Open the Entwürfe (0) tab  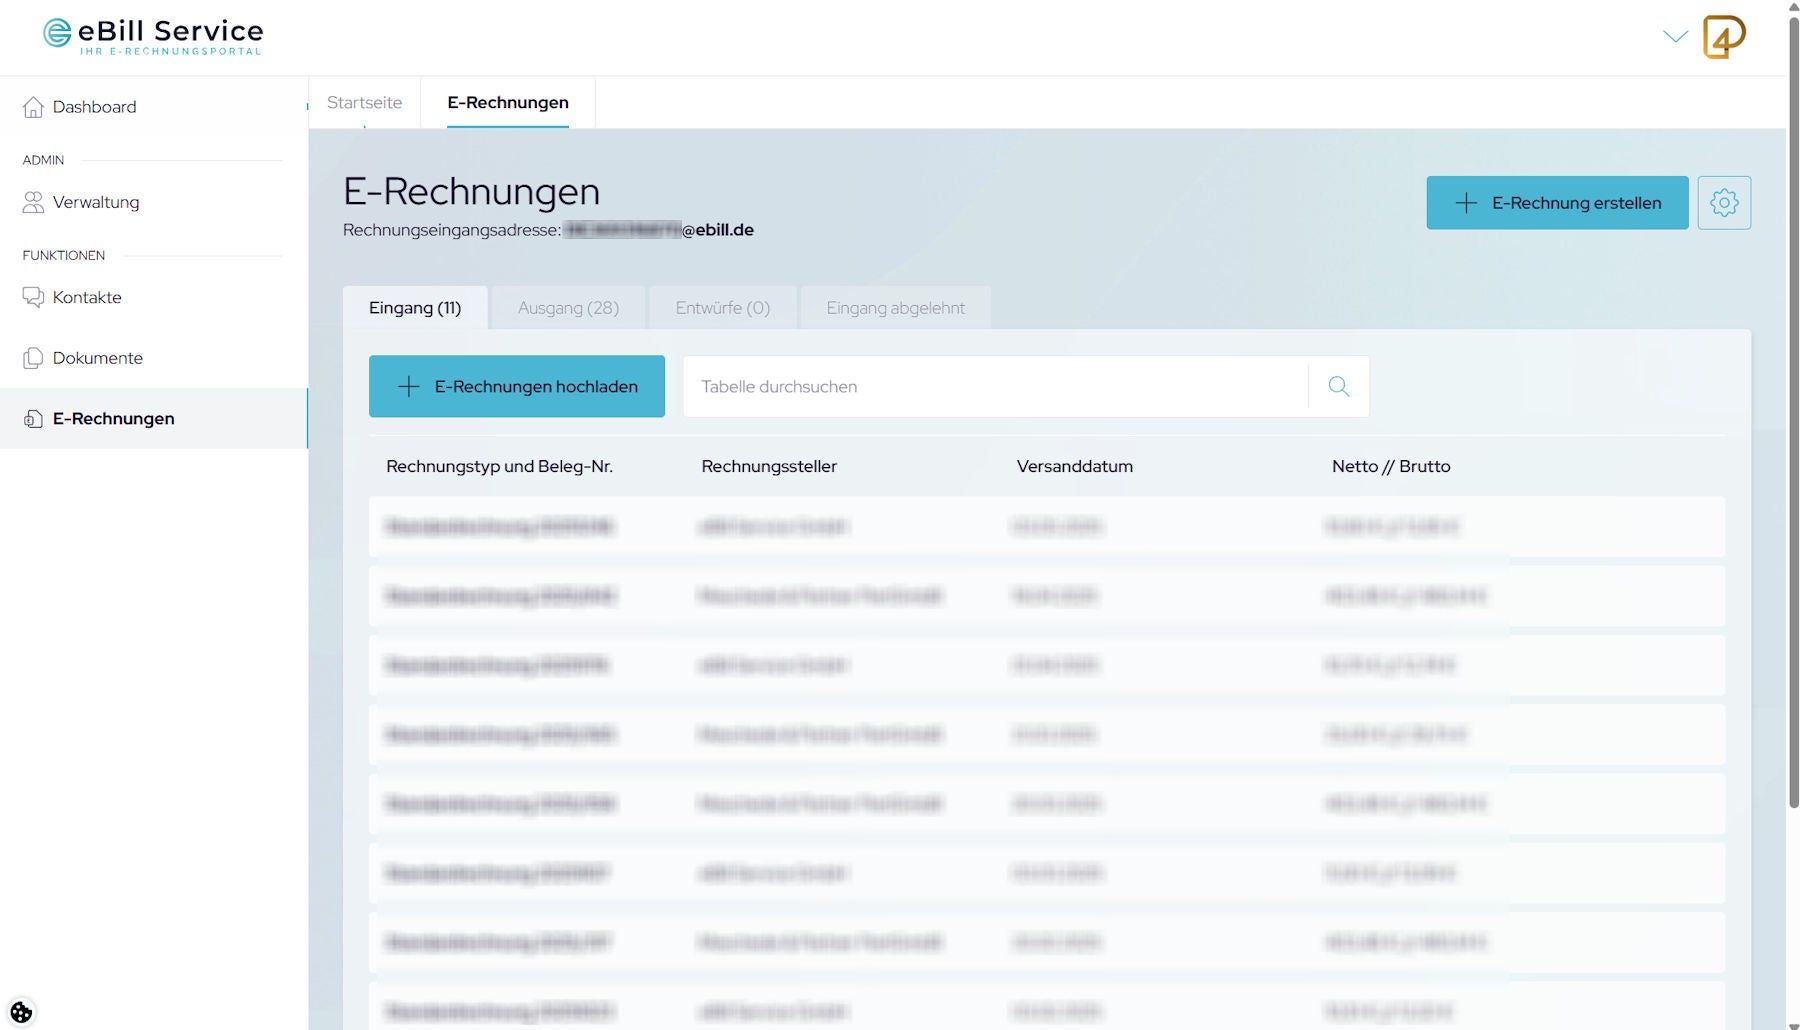coord(723,308)
